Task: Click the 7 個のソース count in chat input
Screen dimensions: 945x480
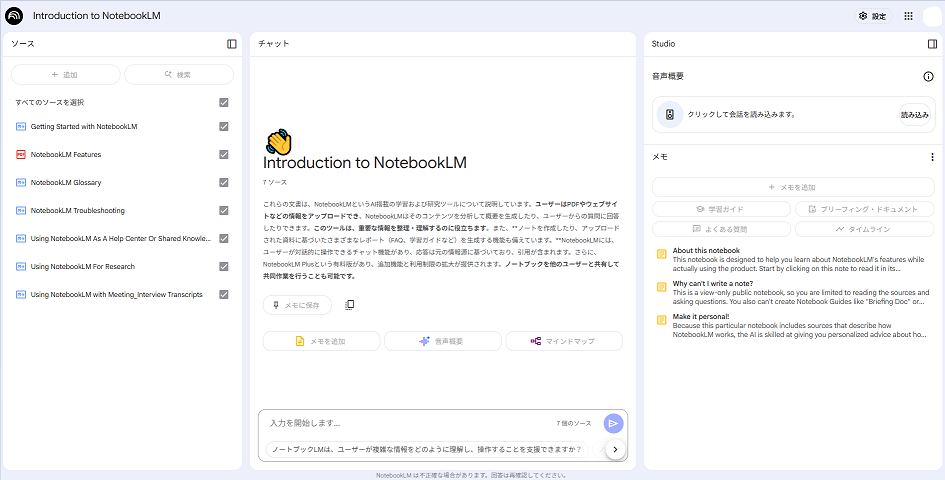Action: tap(574, 423)
